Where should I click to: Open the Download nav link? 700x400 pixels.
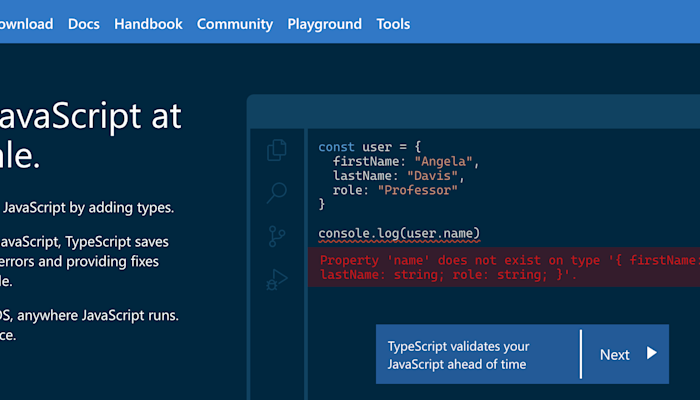(26, 24)
